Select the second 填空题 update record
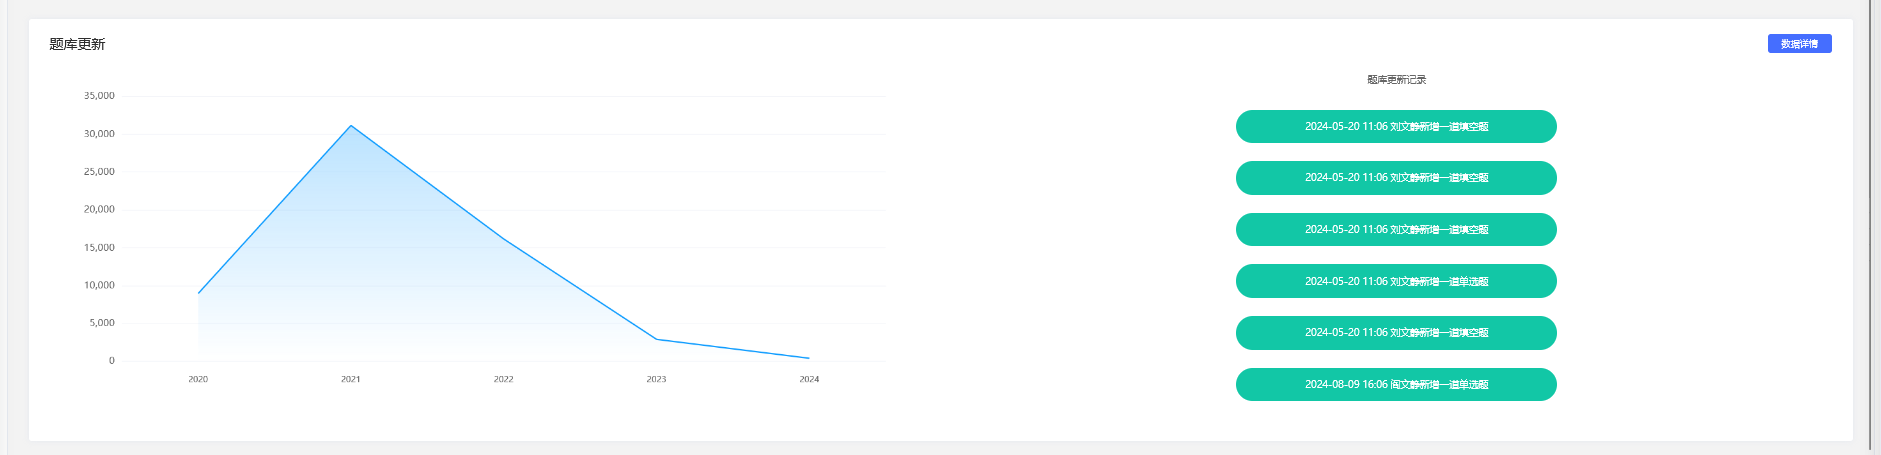Screen dimensions: 1881x455 pos(1396,178)
